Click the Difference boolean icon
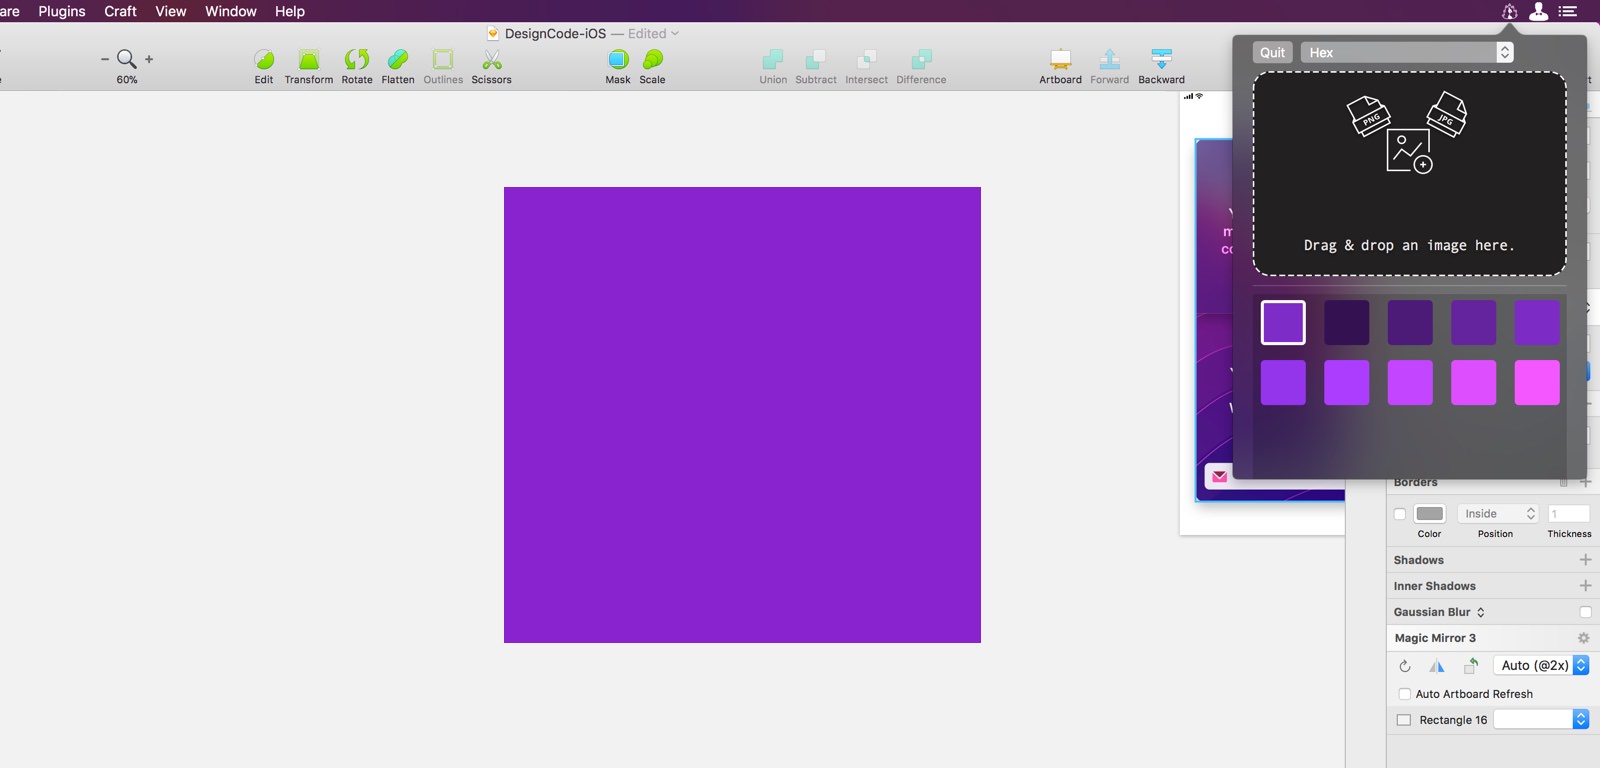The width and height of the screenshot is (1600, 768). coord(922,60)
